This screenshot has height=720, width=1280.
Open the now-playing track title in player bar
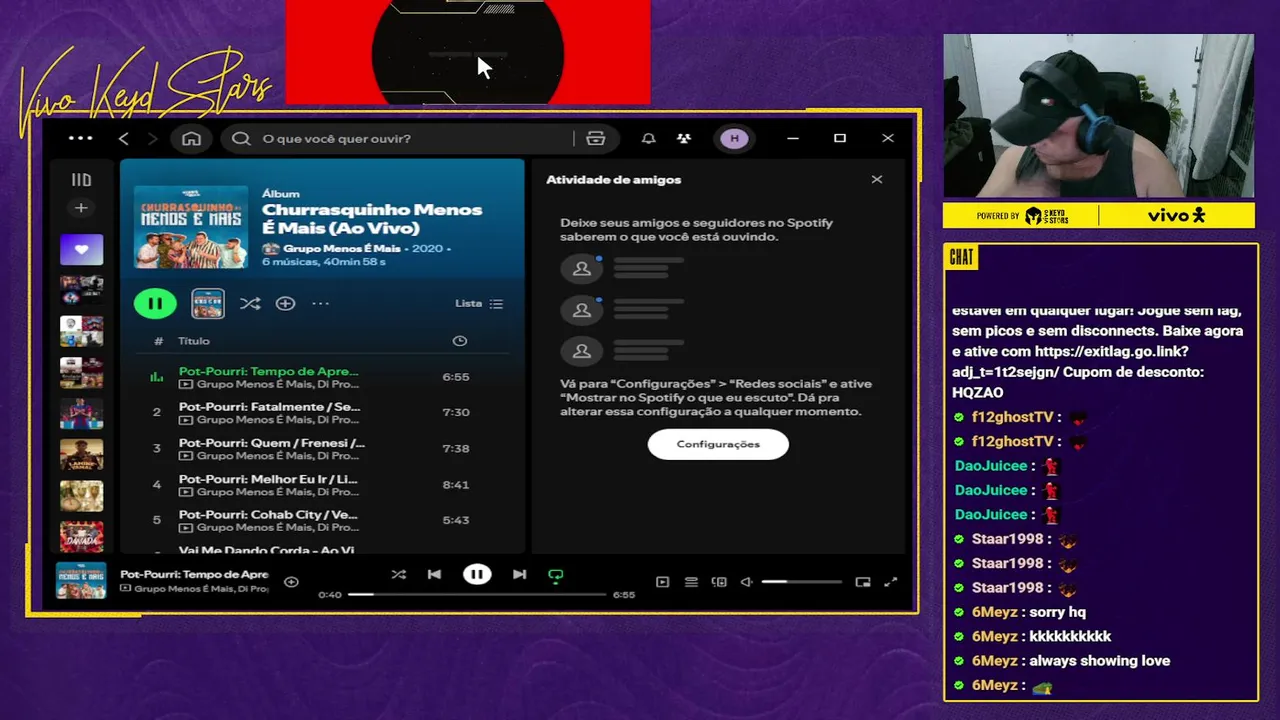[x=194, y=574]
